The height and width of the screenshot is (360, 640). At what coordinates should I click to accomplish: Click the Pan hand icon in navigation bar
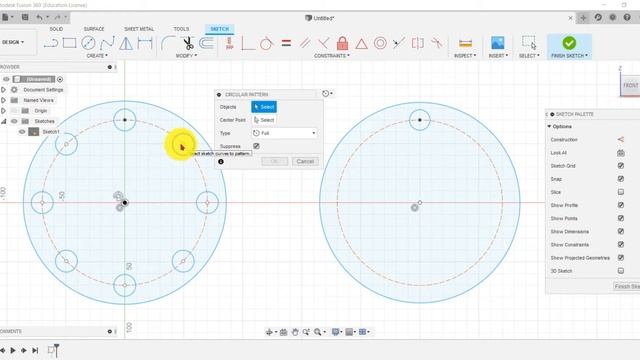(x=295, y=332)
